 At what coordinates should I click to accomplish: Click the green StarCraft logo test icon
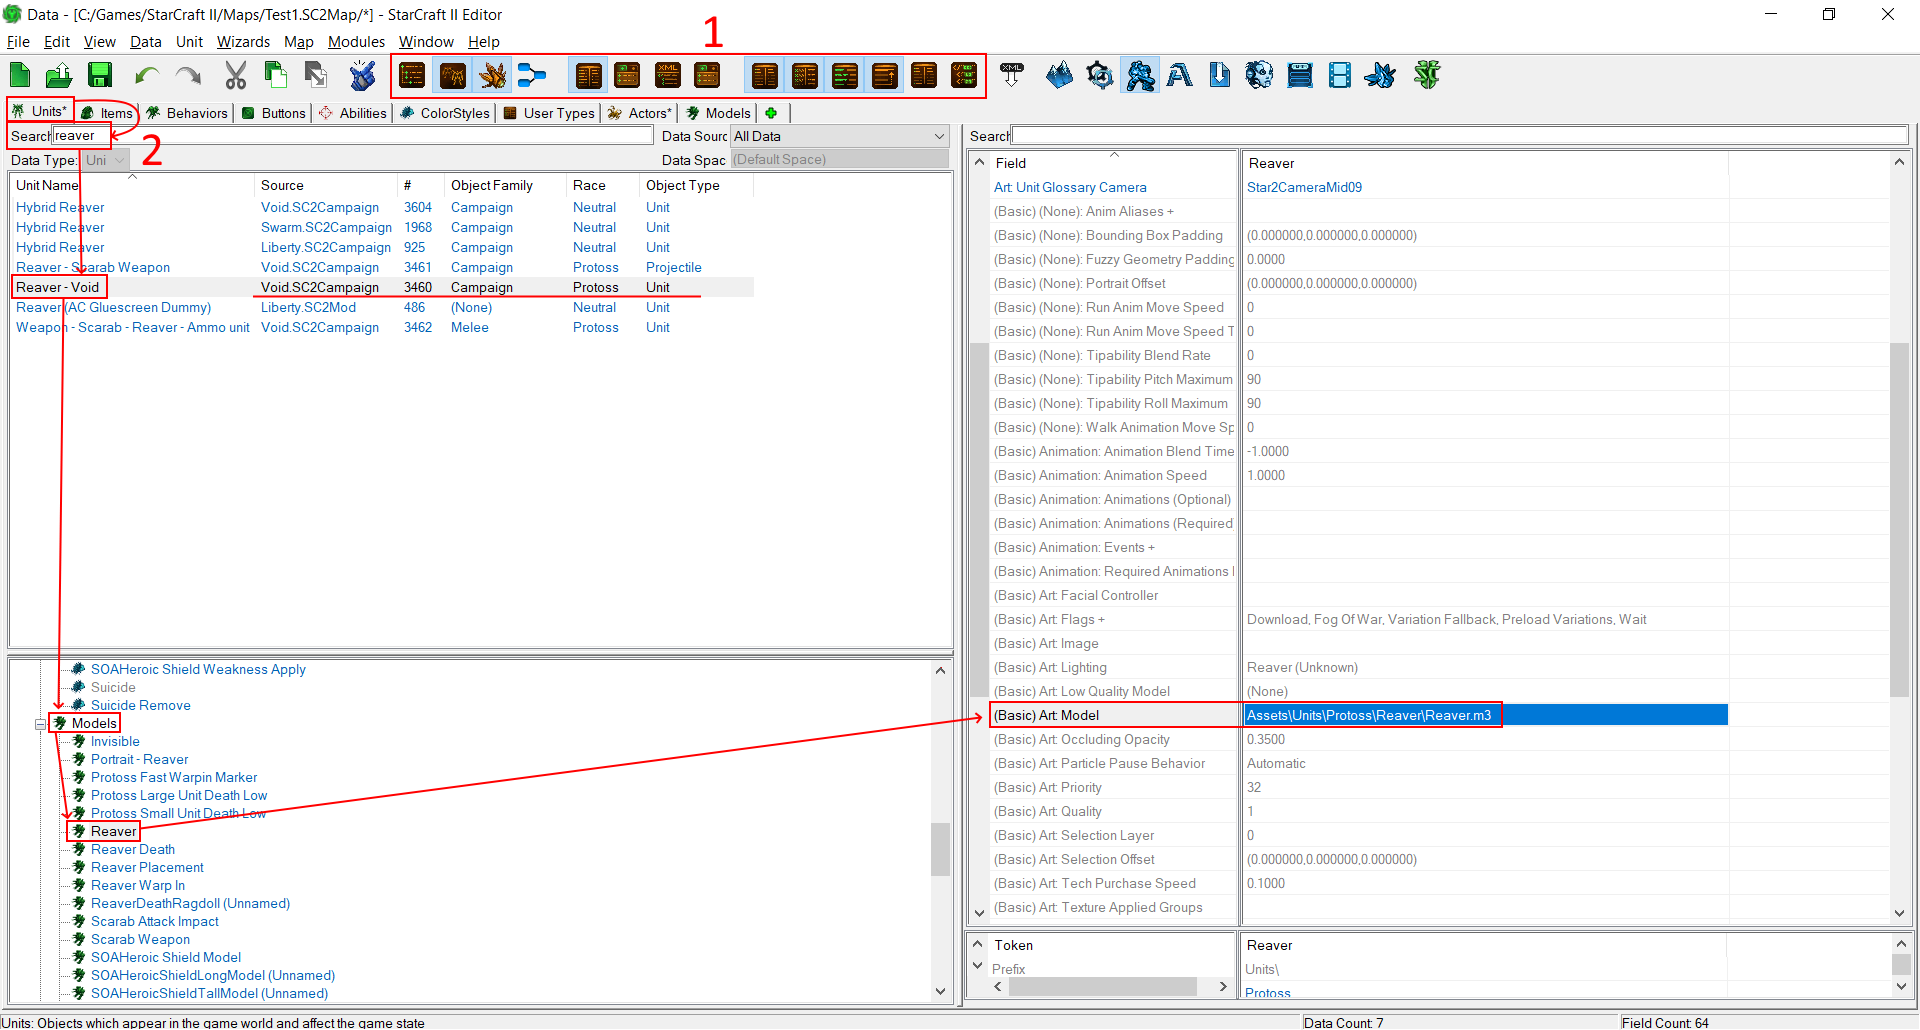pyautogui.click(x=1427, y=75)
